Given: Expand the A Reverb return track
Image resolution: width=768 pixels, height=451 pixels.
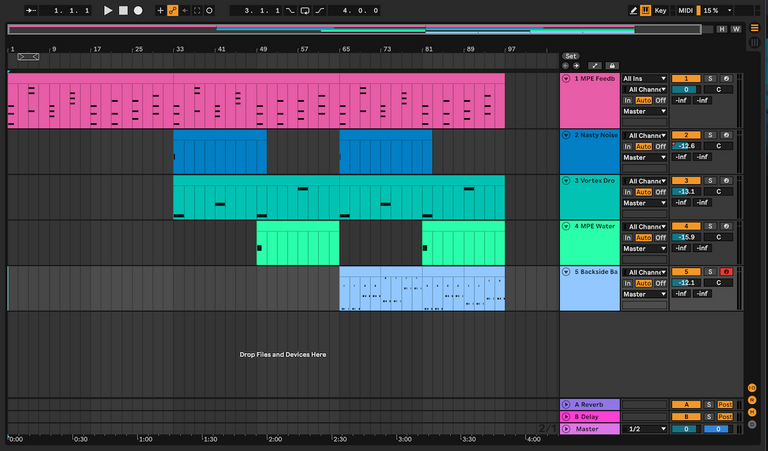Looking at the screenshot, I should point(566,404).
